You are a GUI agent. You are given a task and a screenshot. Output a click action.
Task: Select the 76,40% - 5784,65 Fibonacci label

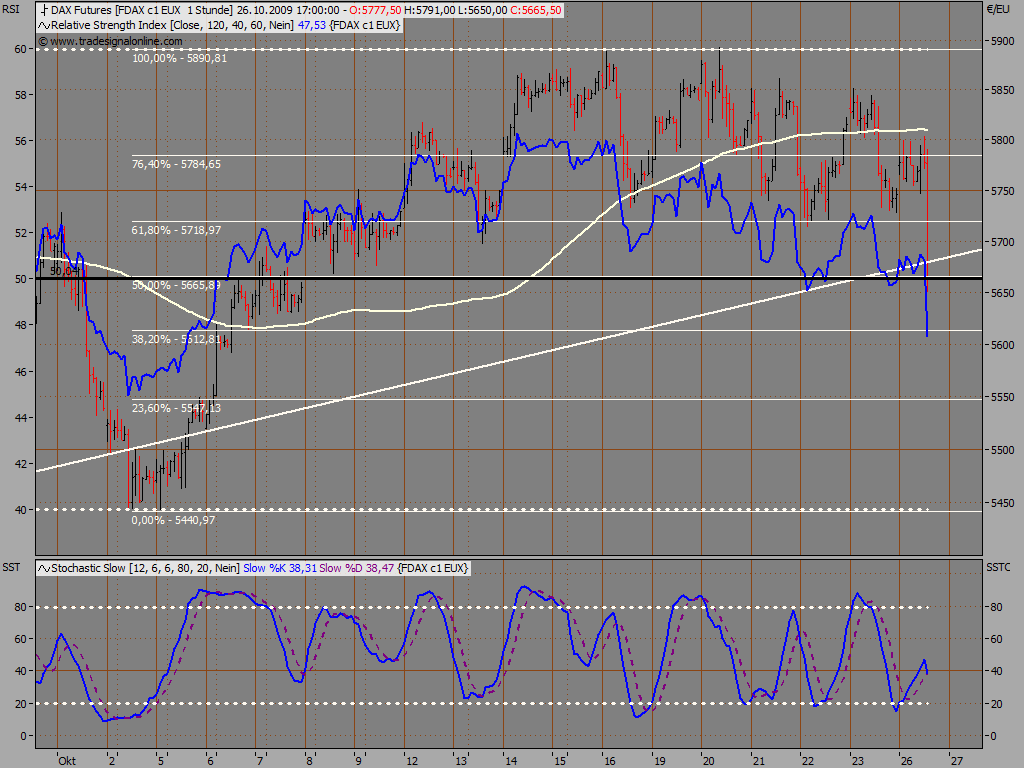(176, 164)
